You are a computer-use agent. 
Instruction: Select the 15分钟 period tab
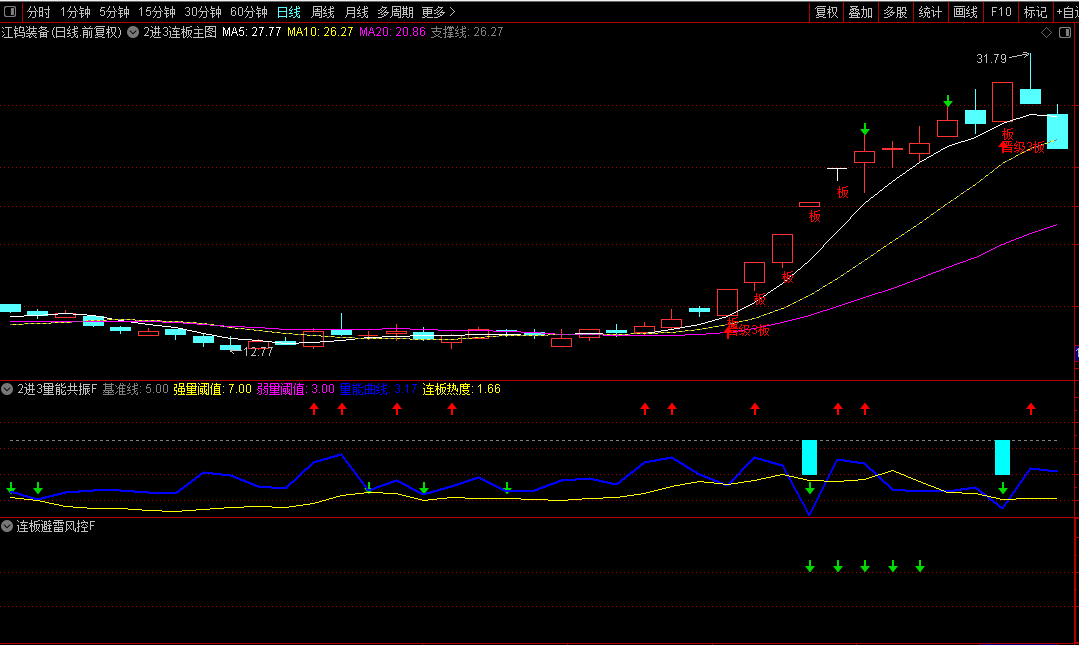tap(157, 12)
